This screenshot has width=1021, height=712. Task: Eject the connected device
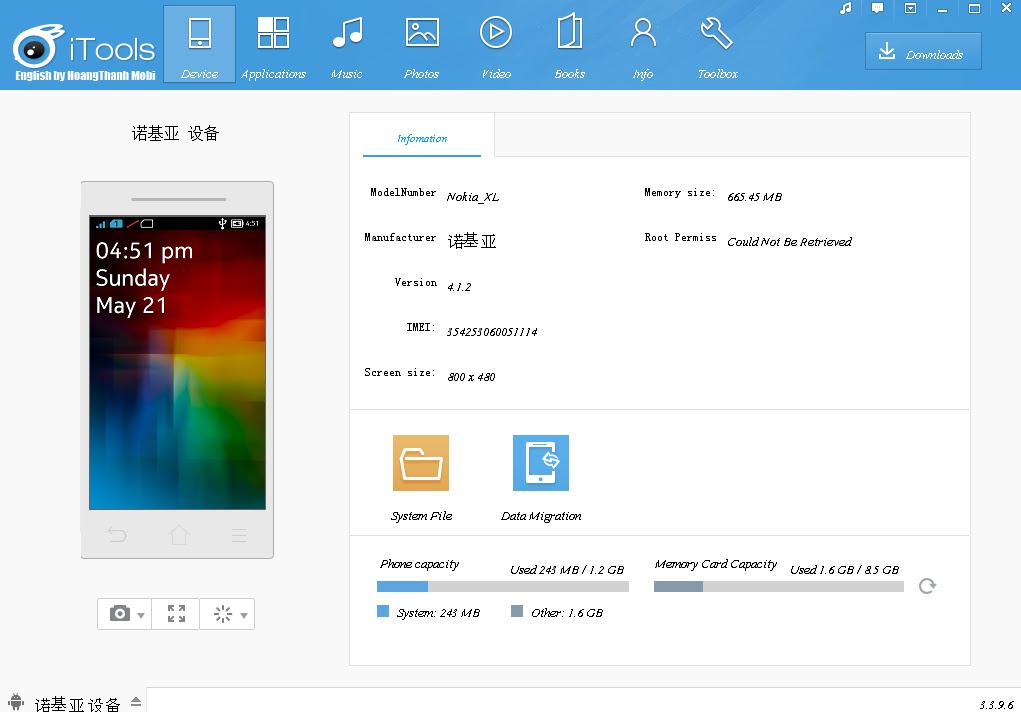coord(136,702)
